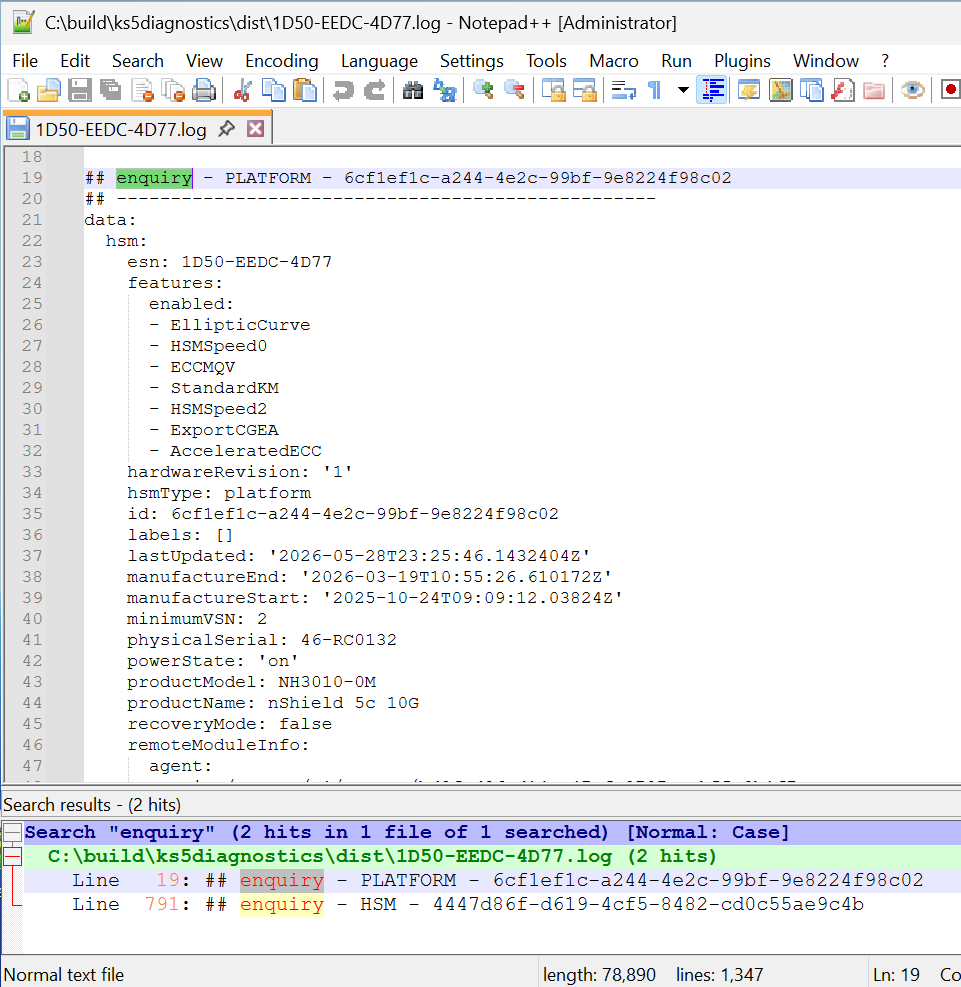Close the current document via toolbar

tap(143, 91)
